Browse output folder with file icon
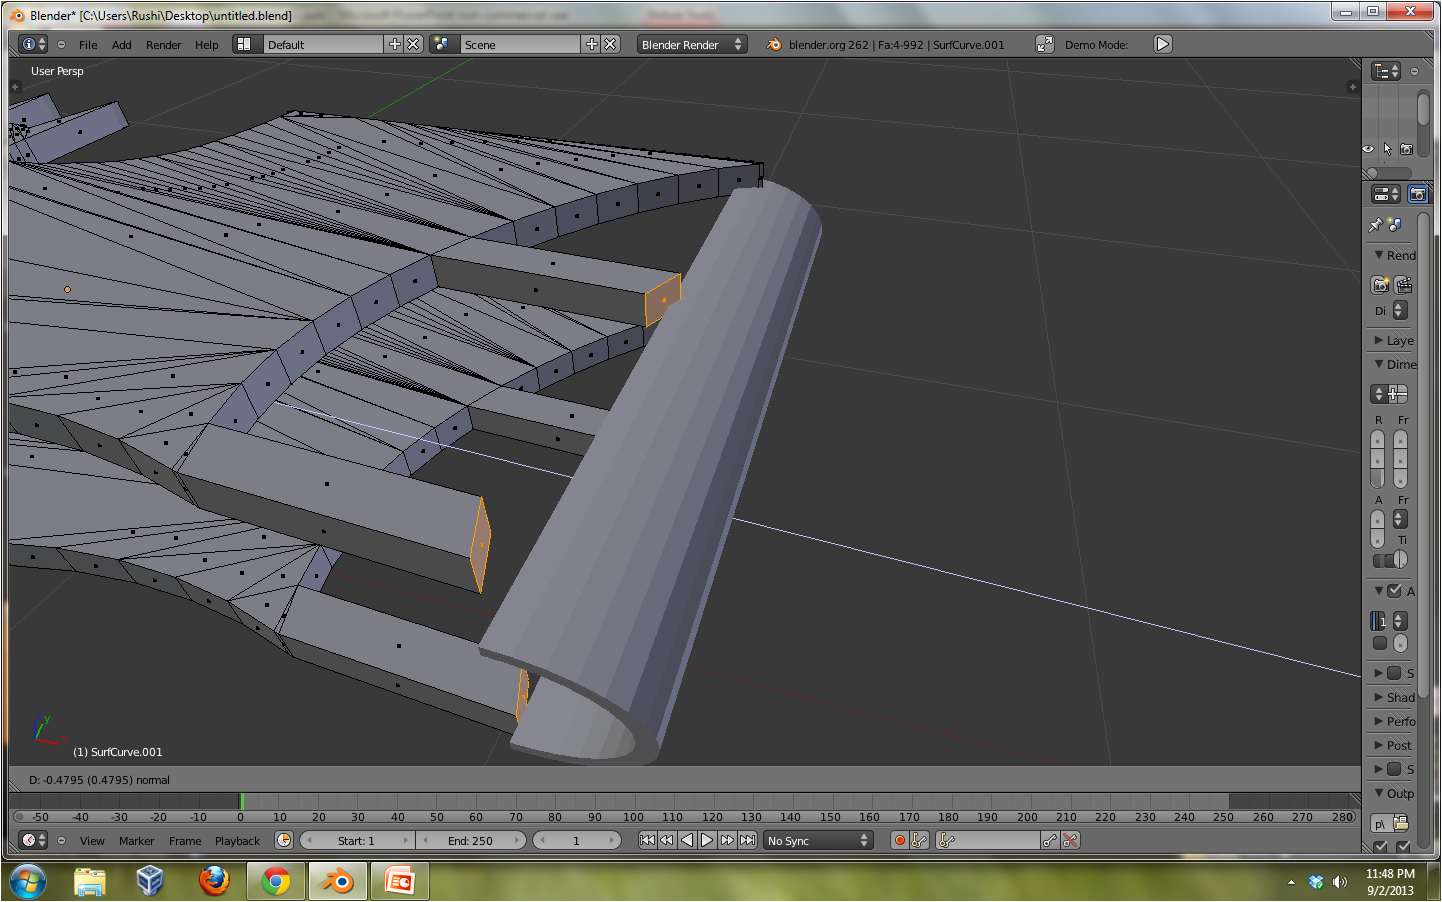The height and width of the screenshot is (902, 1442). 1401,823
